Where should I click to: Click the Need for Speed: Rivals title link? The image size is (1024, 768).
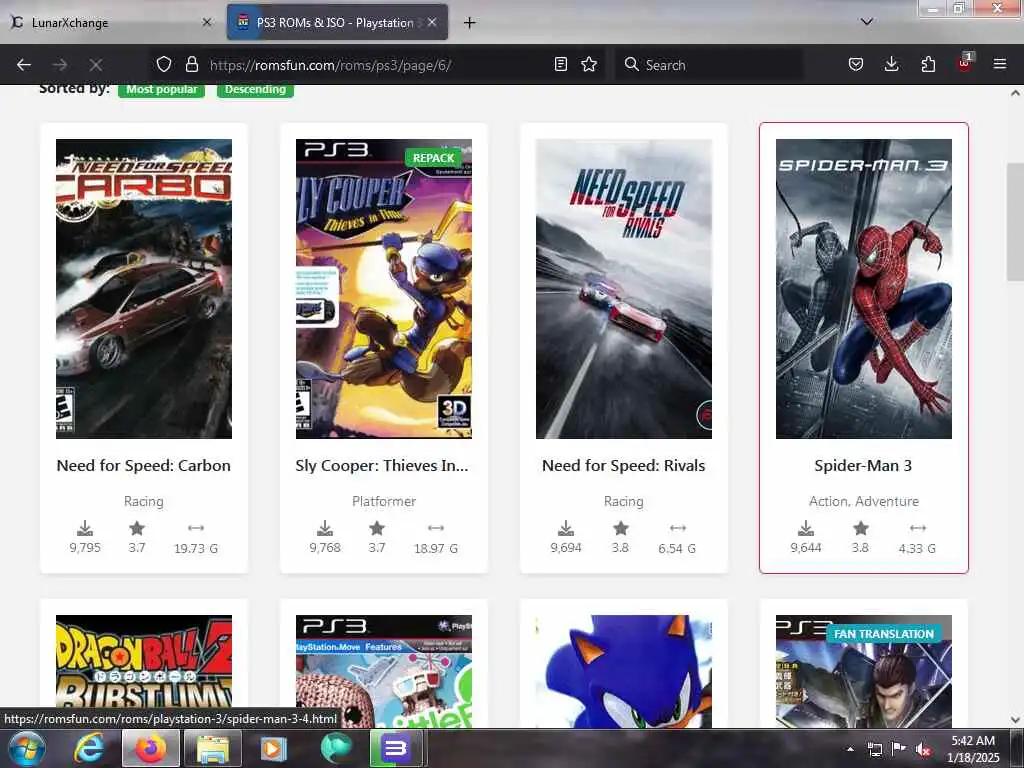point(624,466)
